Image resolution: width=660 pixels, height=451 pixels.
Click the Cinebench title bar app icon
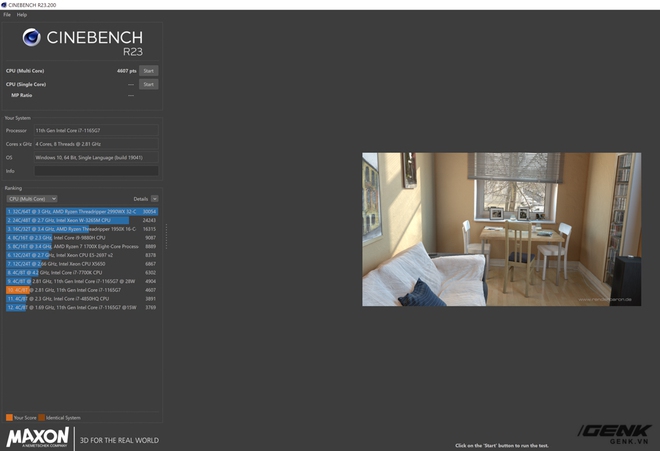point(4,5)
